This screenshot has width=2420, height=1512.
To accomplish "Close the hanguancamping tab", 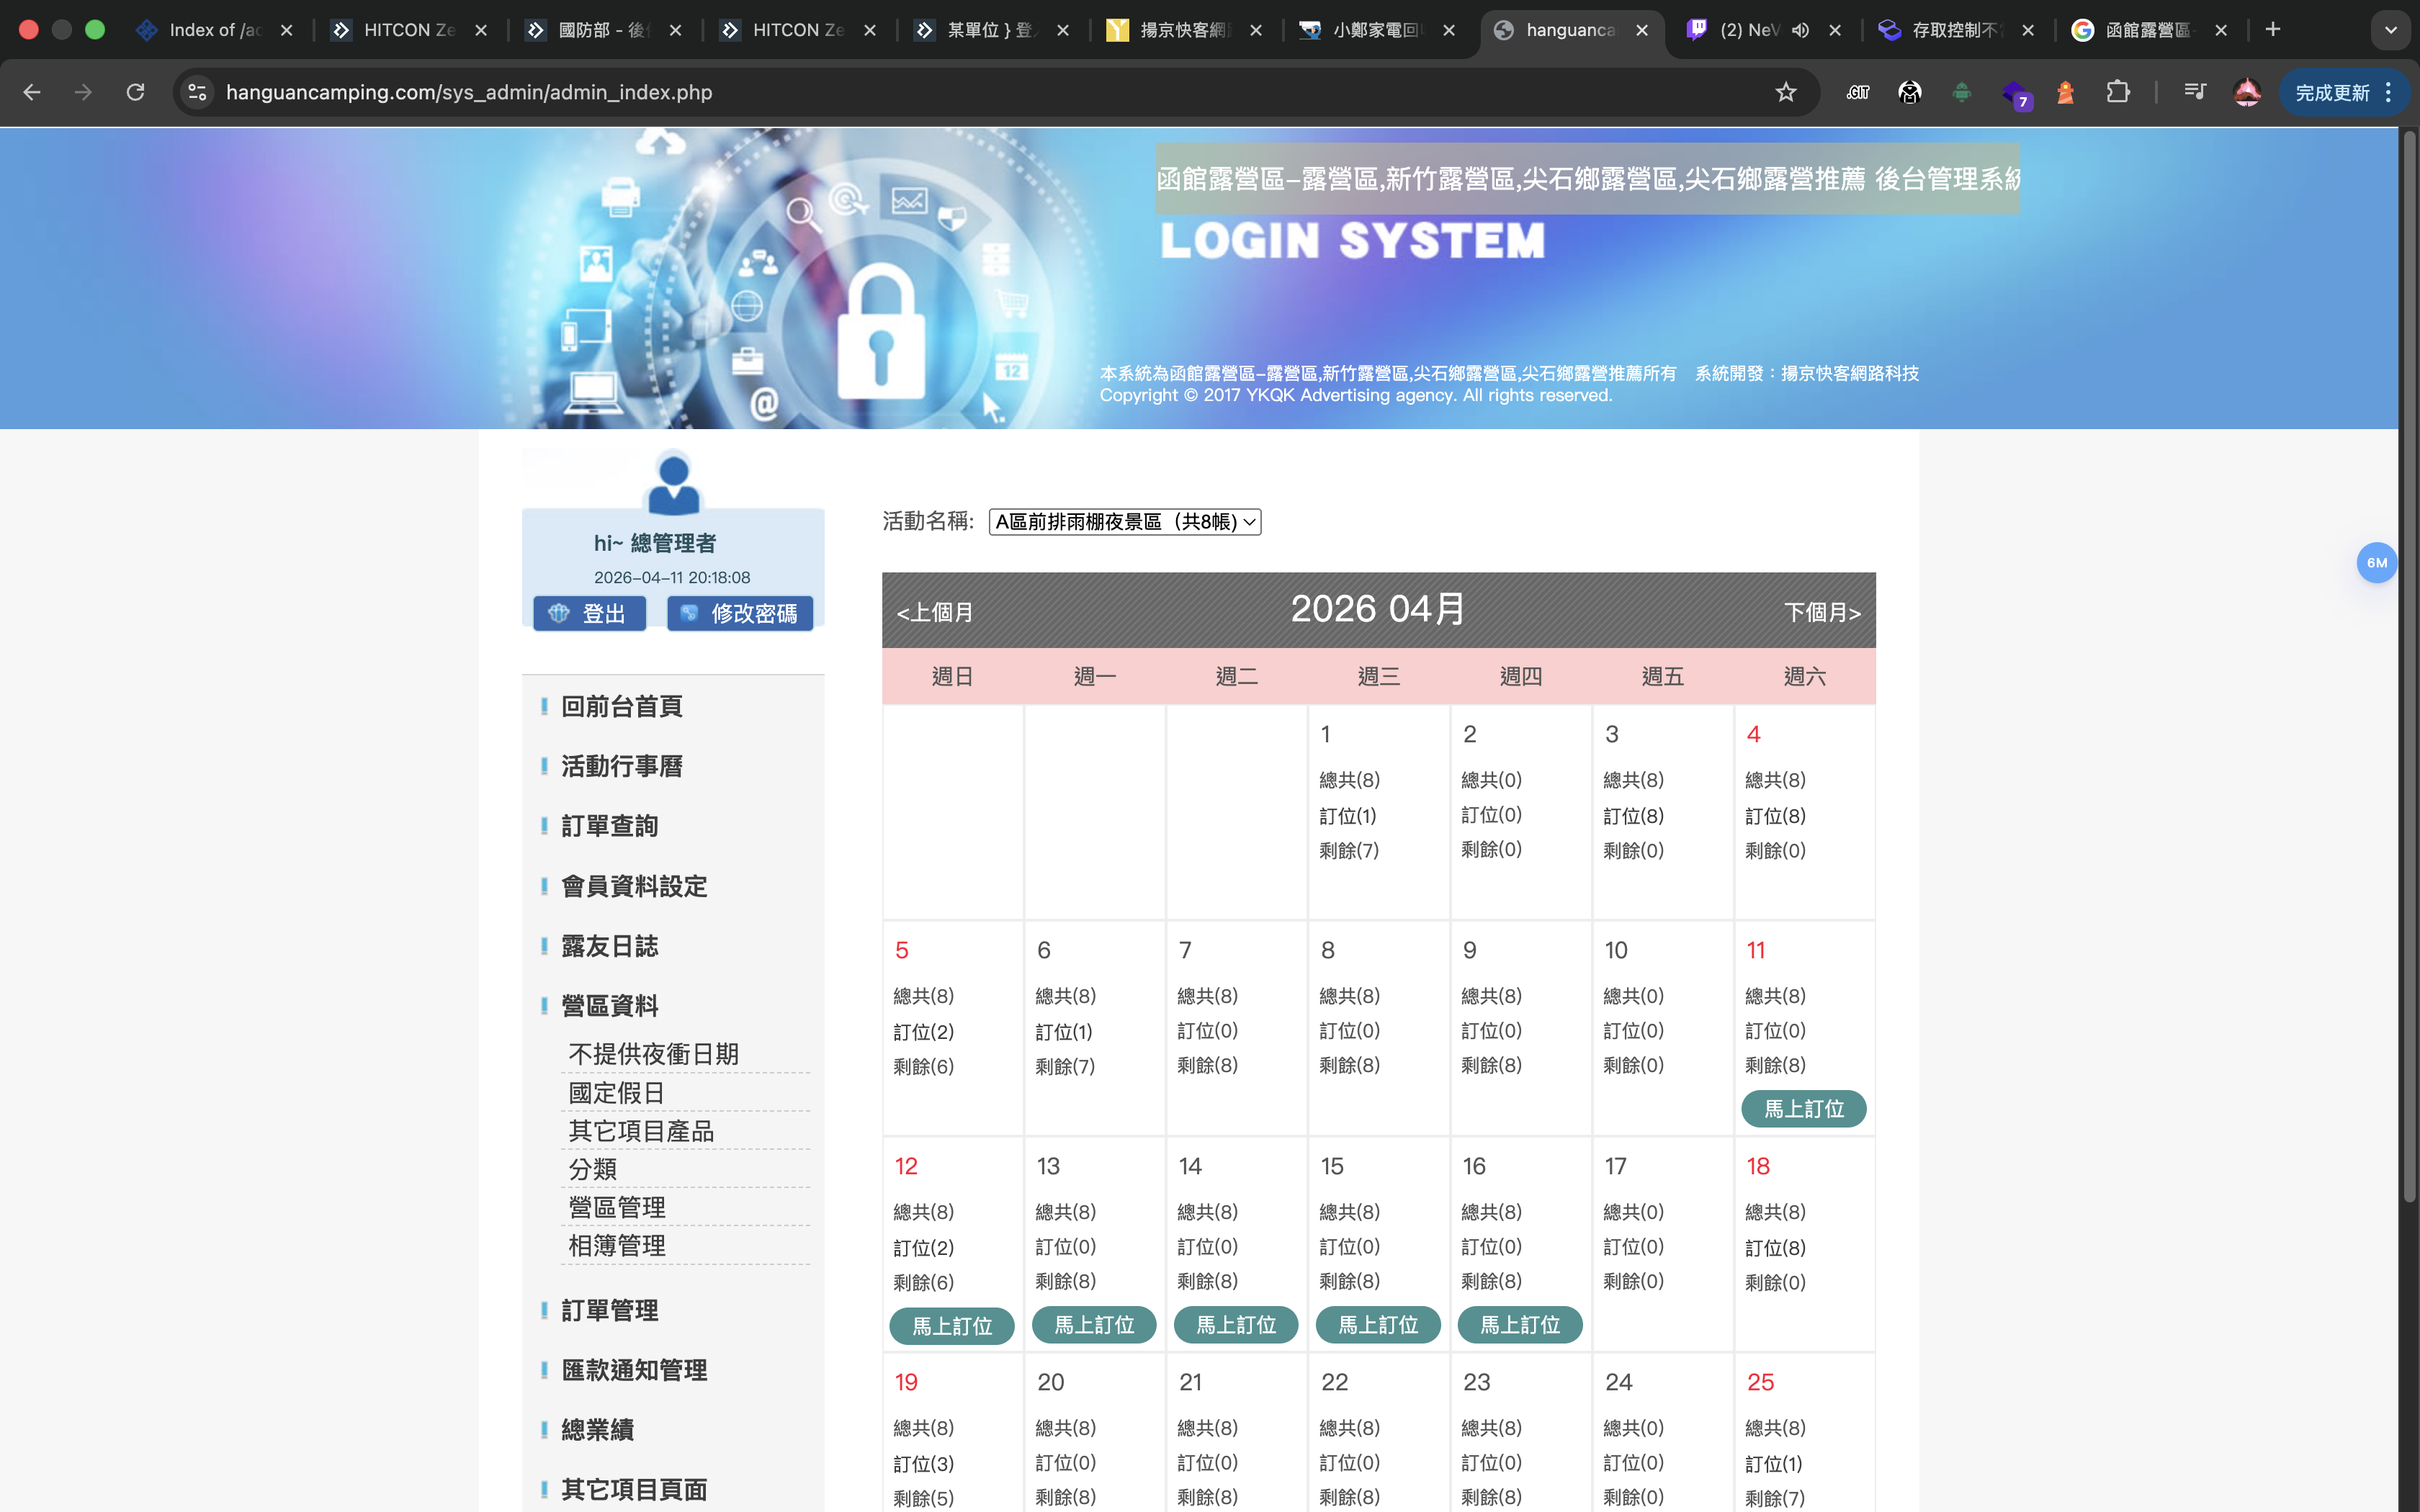I will click(1642, 30).
